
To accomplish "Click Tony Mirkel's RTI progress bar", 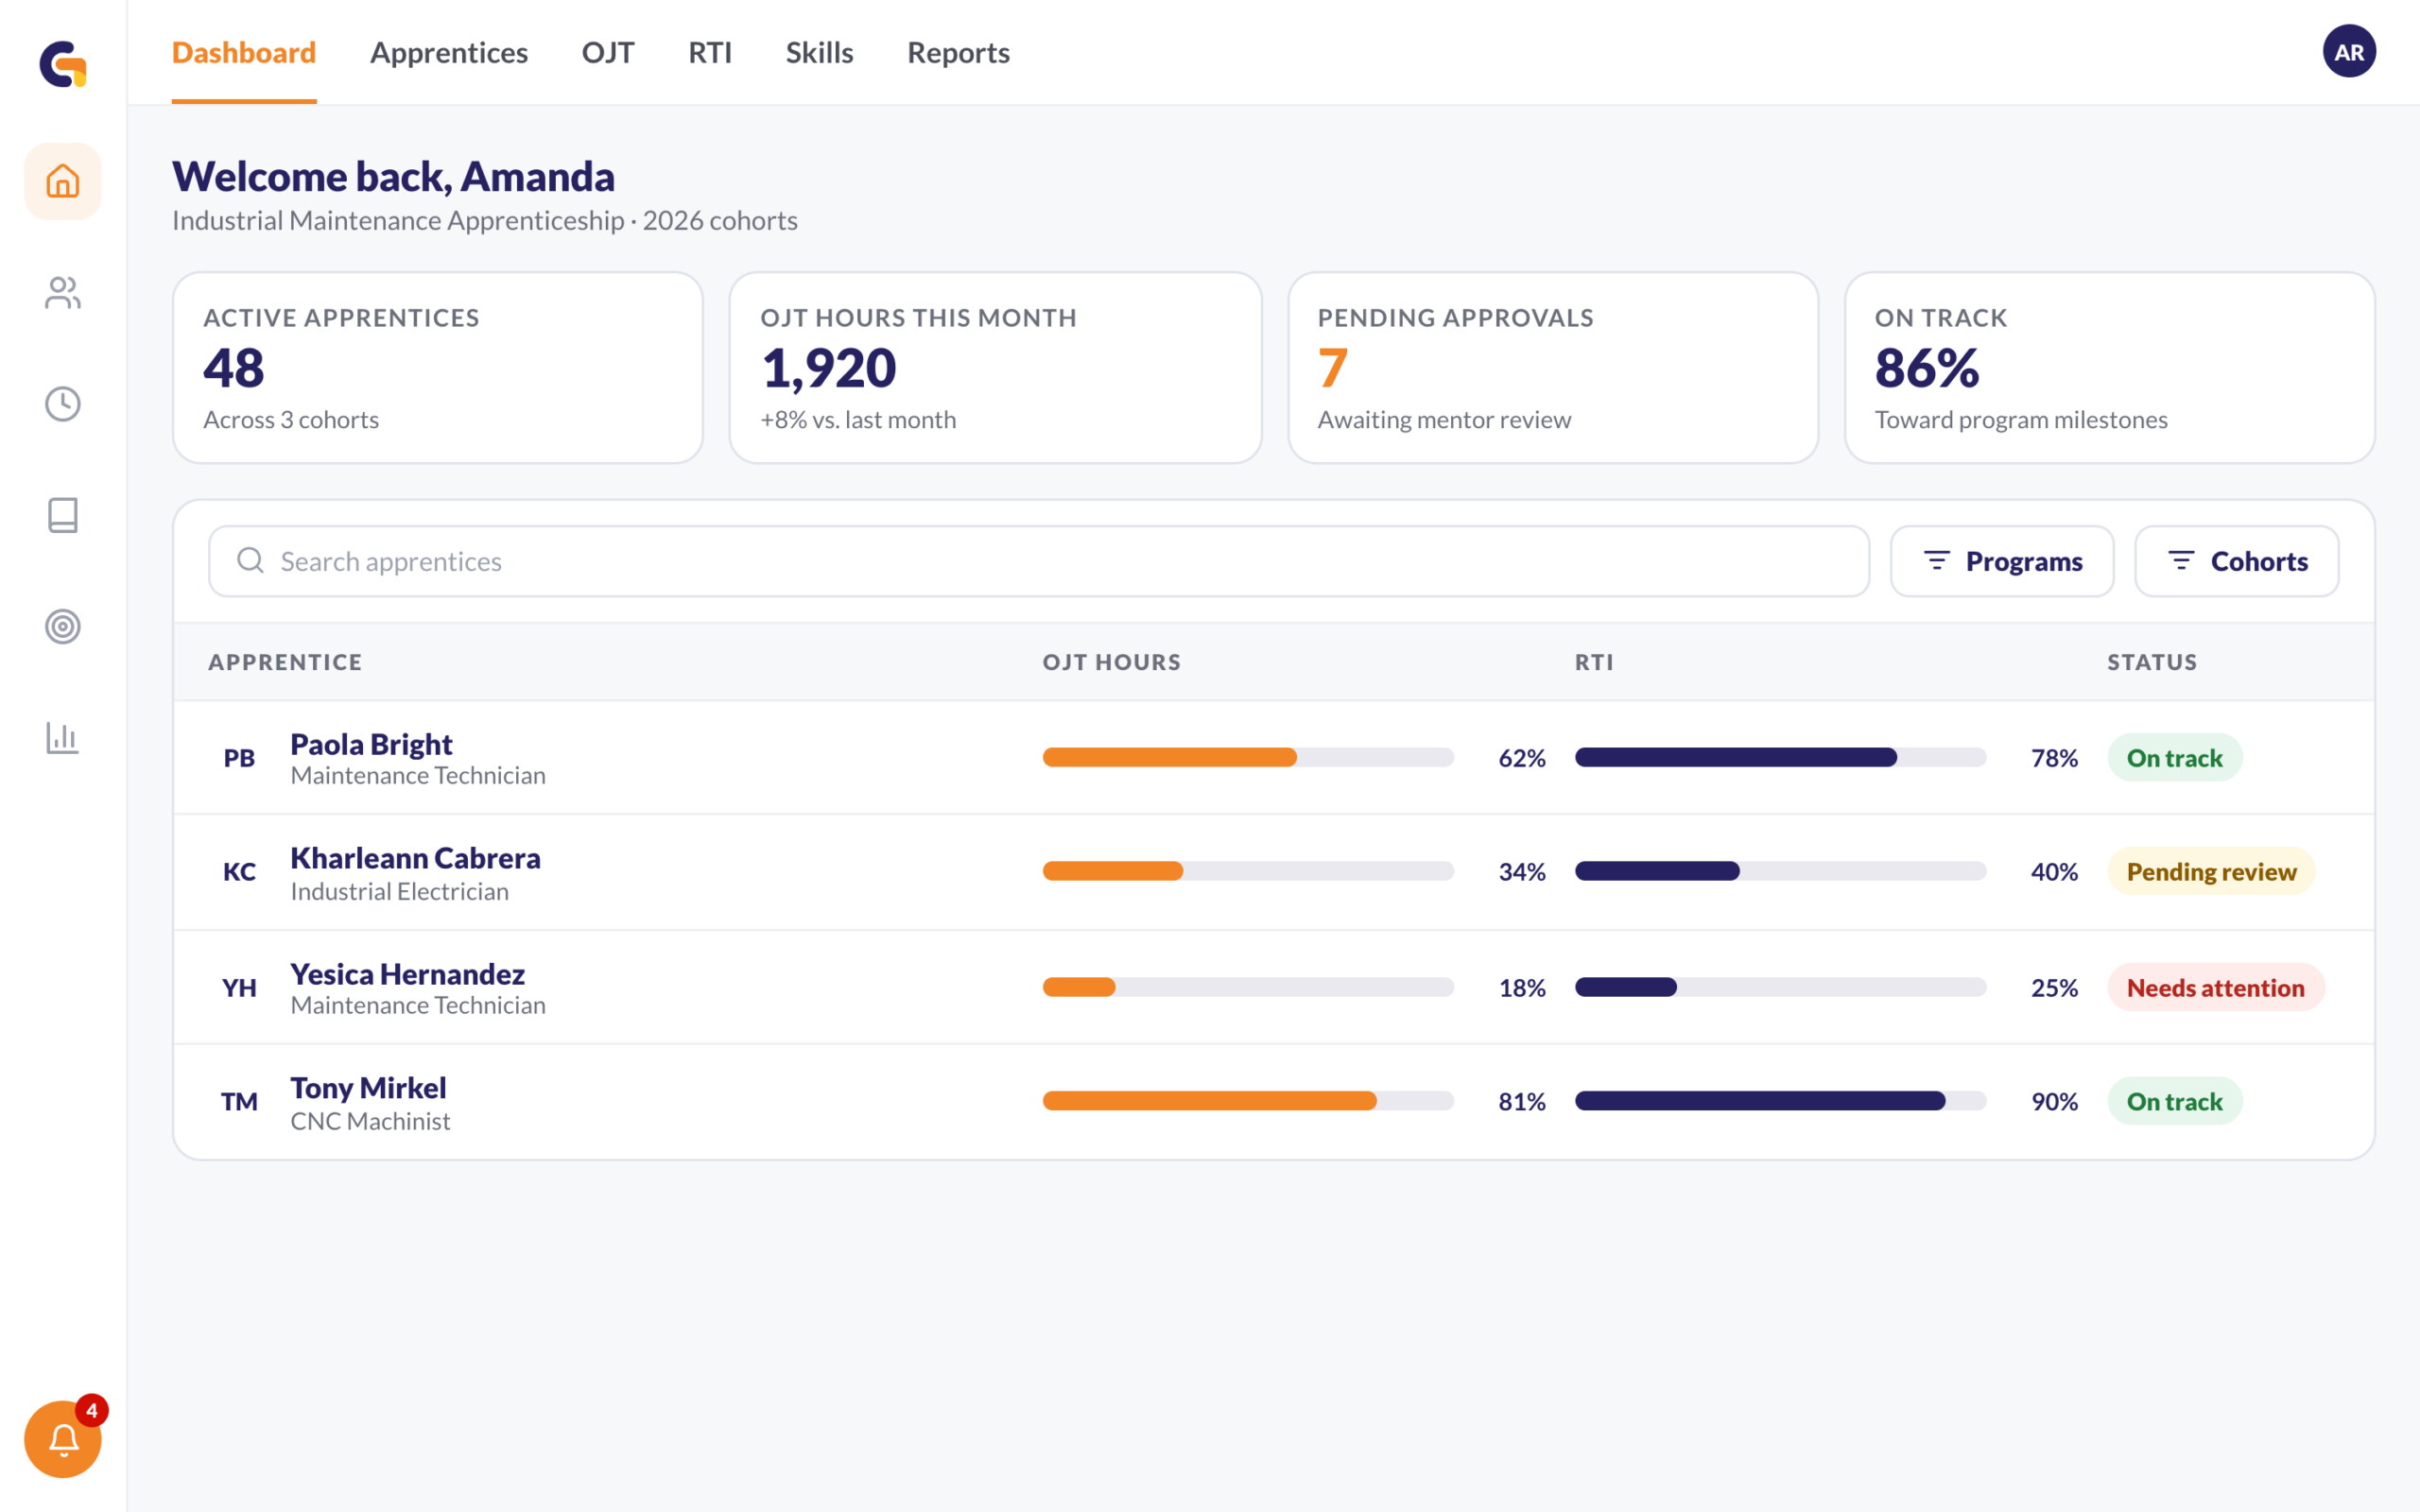I will pyautogui.click(x=1780, y=1101).
